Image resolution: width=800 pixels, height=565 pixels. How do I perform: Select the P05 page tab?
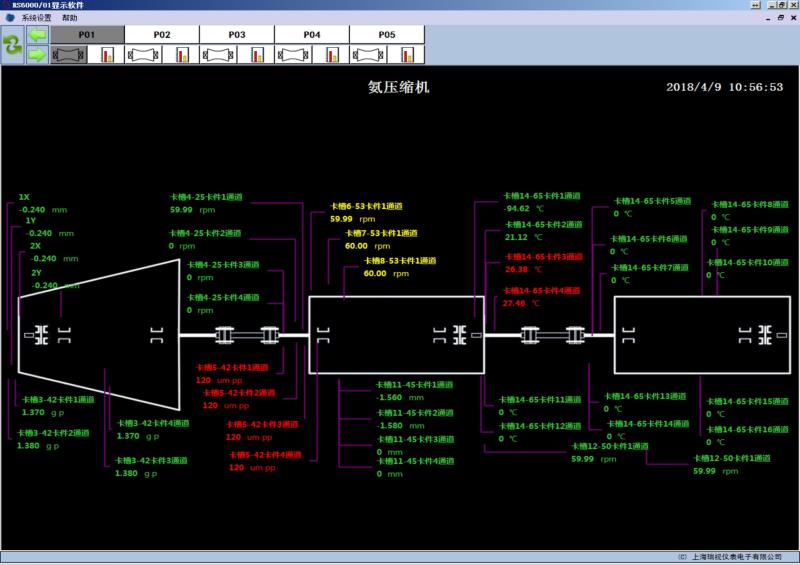pyautogui.click(x=387, y=35)
